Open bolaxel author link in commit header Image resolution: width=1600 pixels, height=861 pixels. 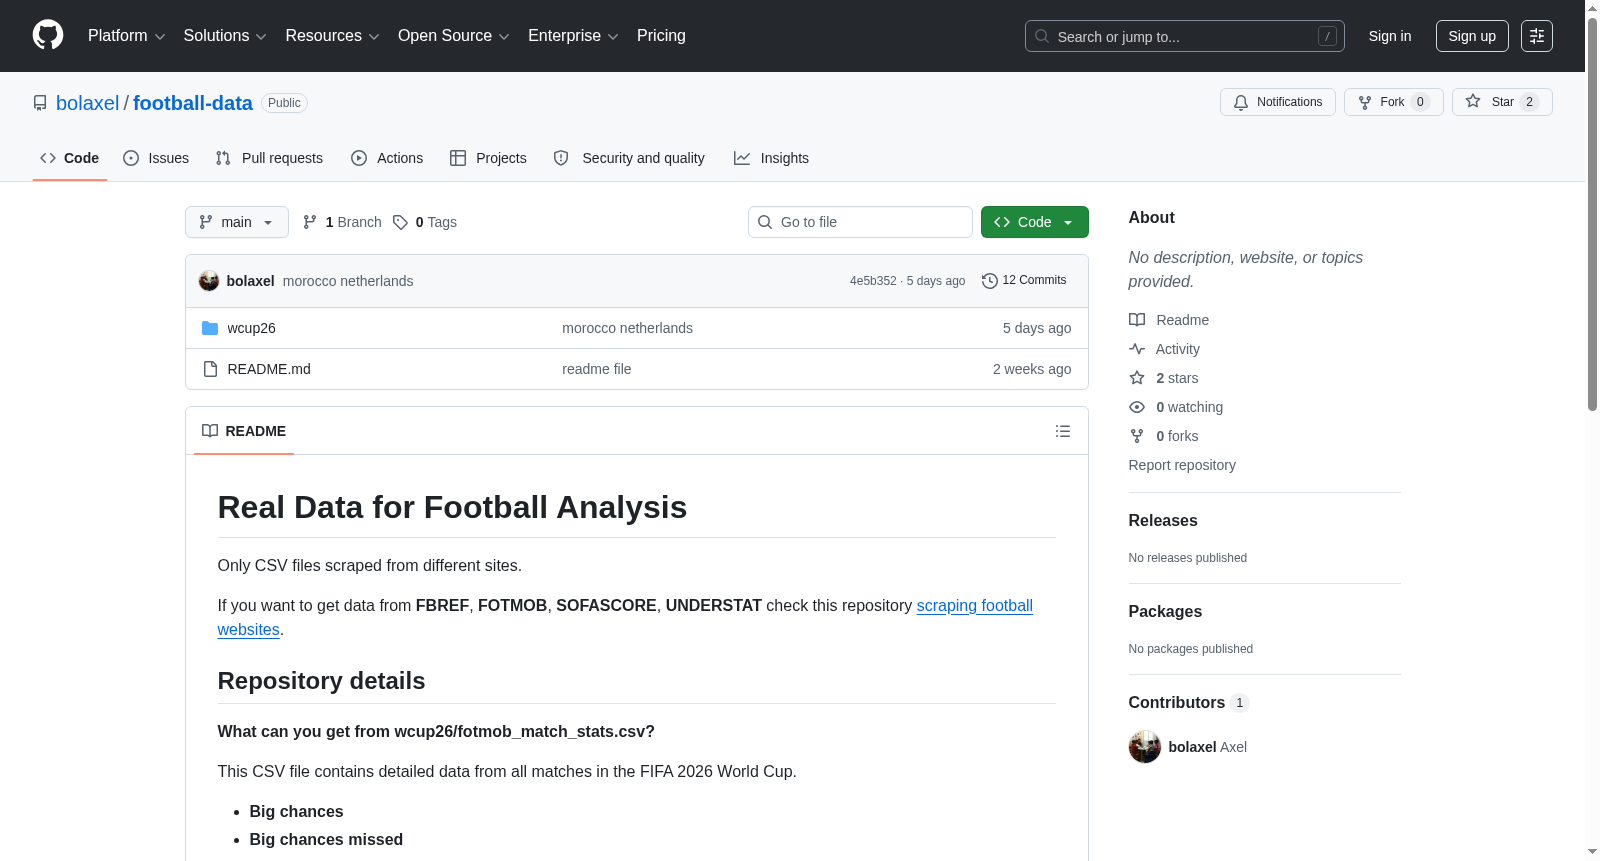pyautogui.click(x=250, y=281)
